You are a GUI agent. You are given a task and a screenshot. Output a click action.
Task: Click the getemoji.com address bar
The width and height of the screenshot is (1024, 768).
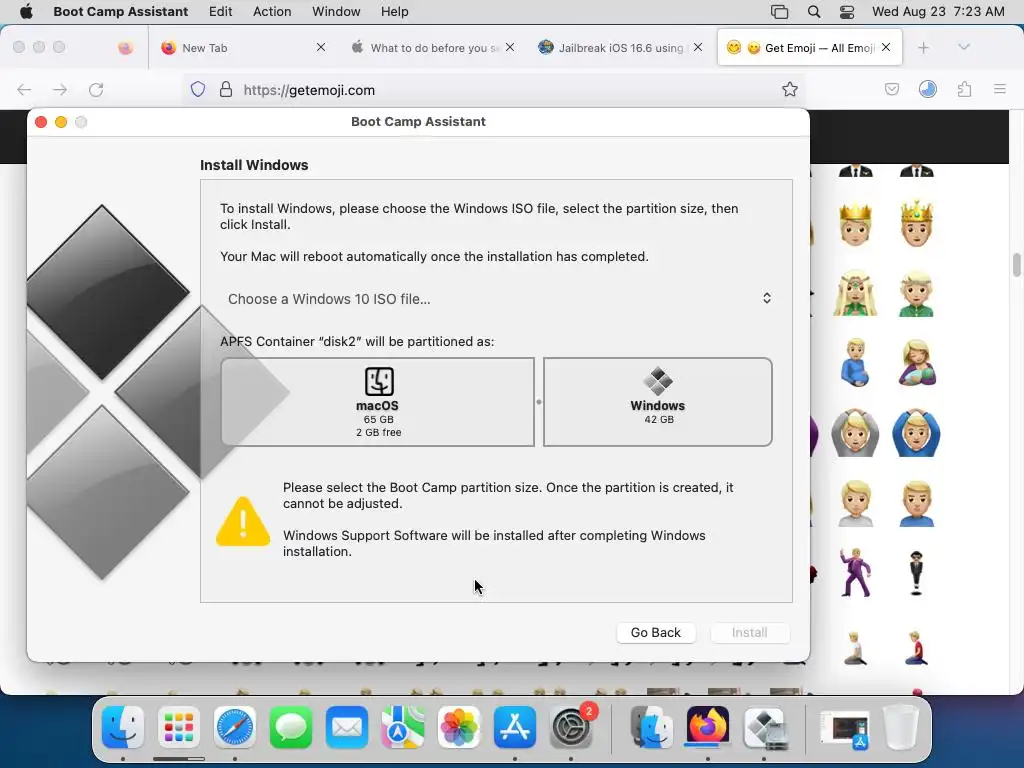point(496,89)
